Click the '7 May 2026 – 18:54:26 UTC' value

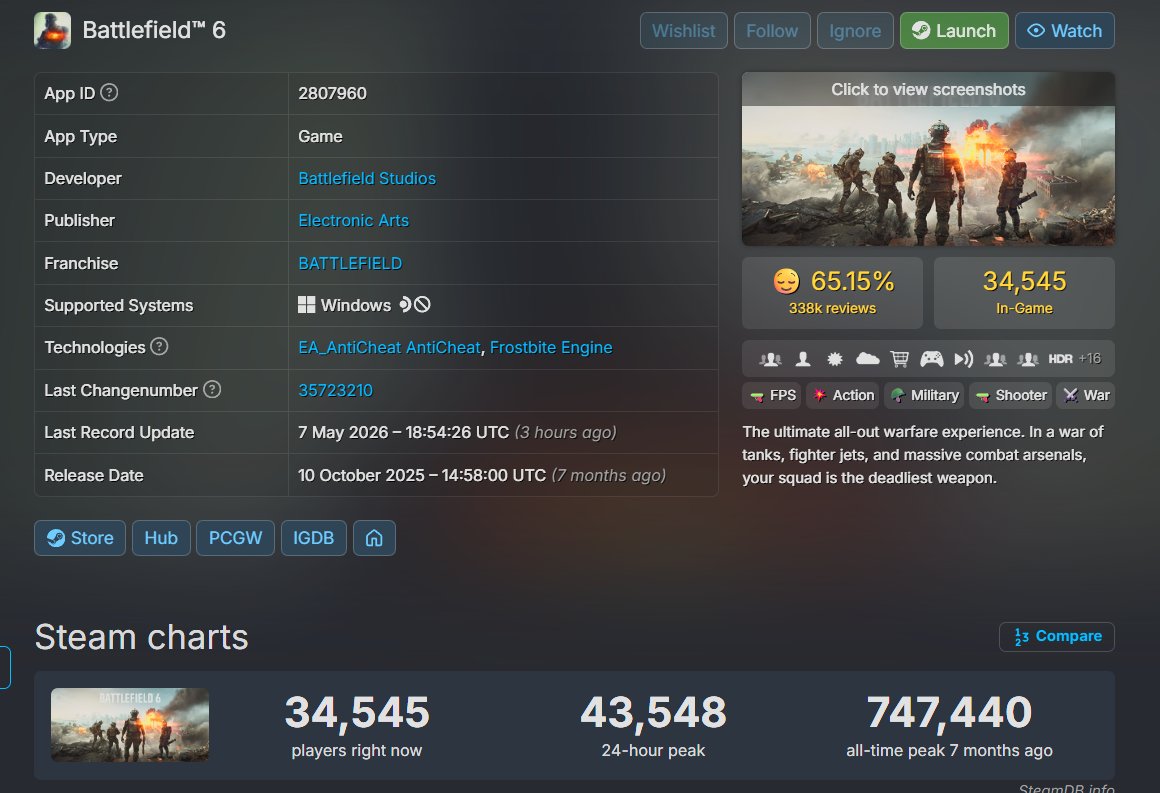click(403, 432)
